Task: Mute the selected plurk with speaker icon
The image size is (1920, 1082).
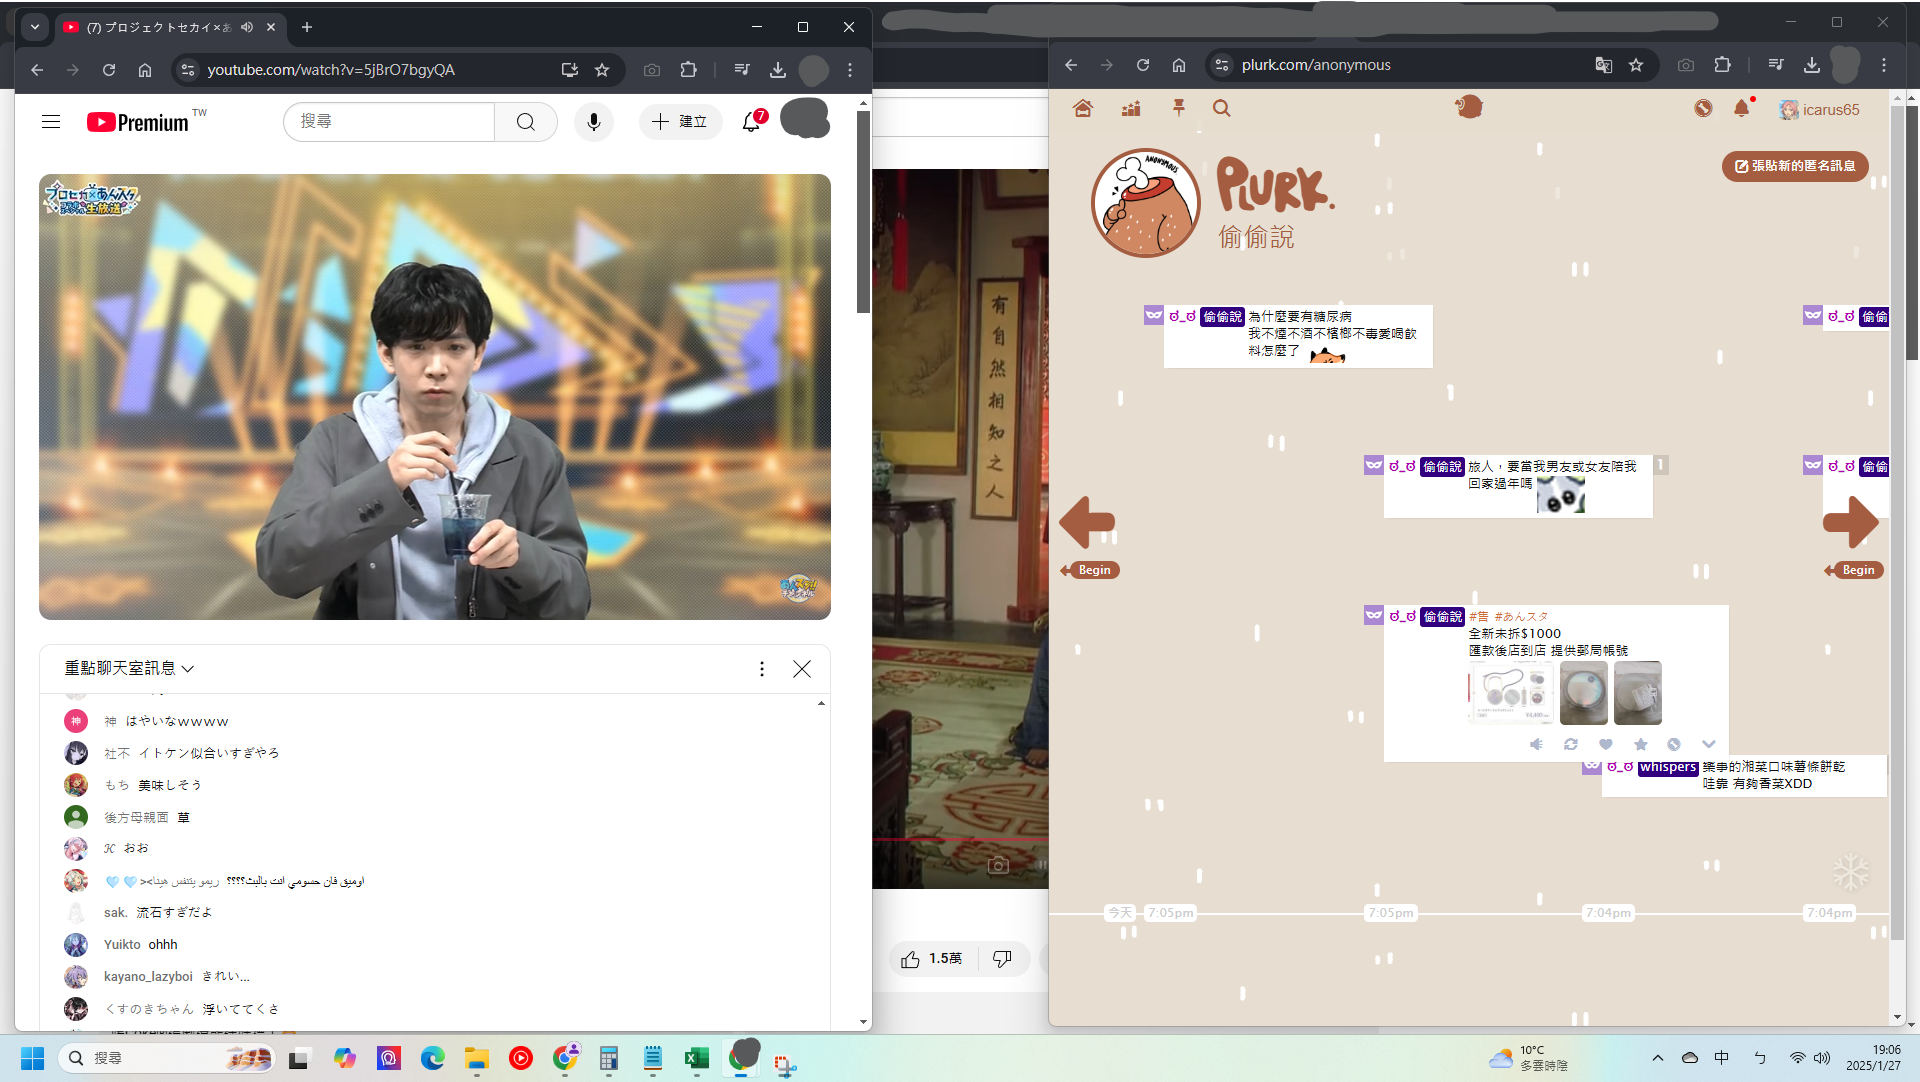Action: 1537,744
